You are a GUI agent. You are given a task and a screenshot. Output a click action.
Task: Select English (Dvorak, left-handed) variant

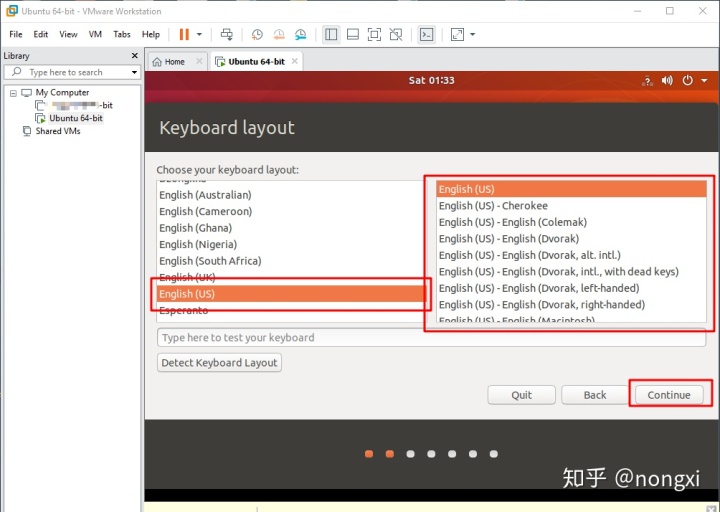(571, 288)
